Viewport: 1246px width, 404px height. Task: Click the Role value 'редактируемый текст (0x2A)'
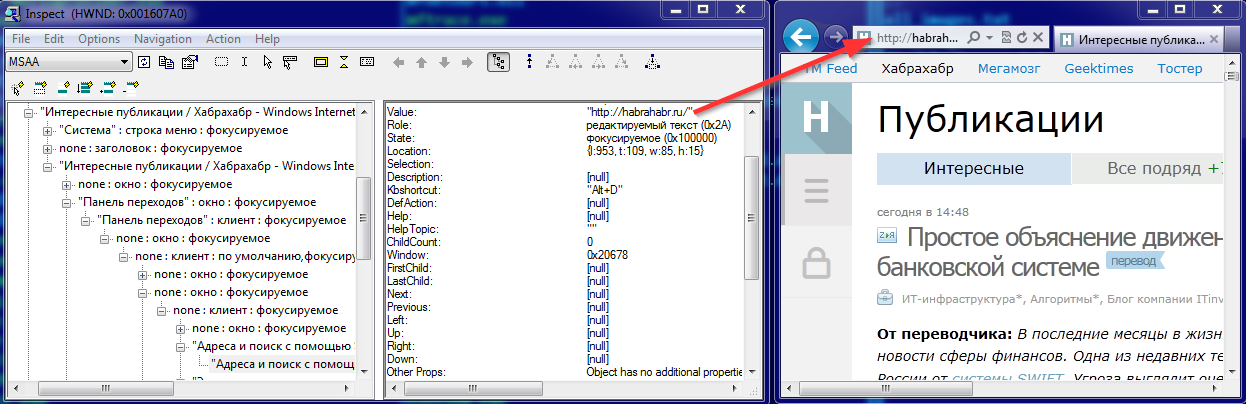[x=658, y=124]
